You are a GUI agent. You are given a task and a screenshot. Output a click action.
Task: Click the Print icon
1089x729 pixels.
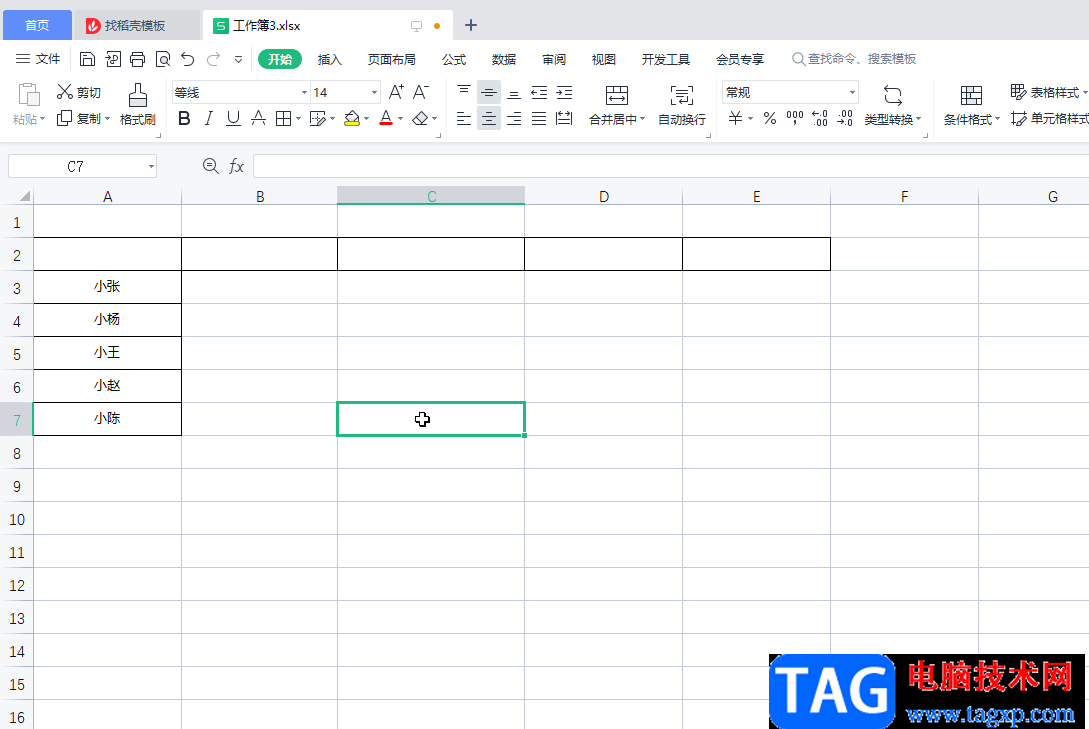point(138,59)
